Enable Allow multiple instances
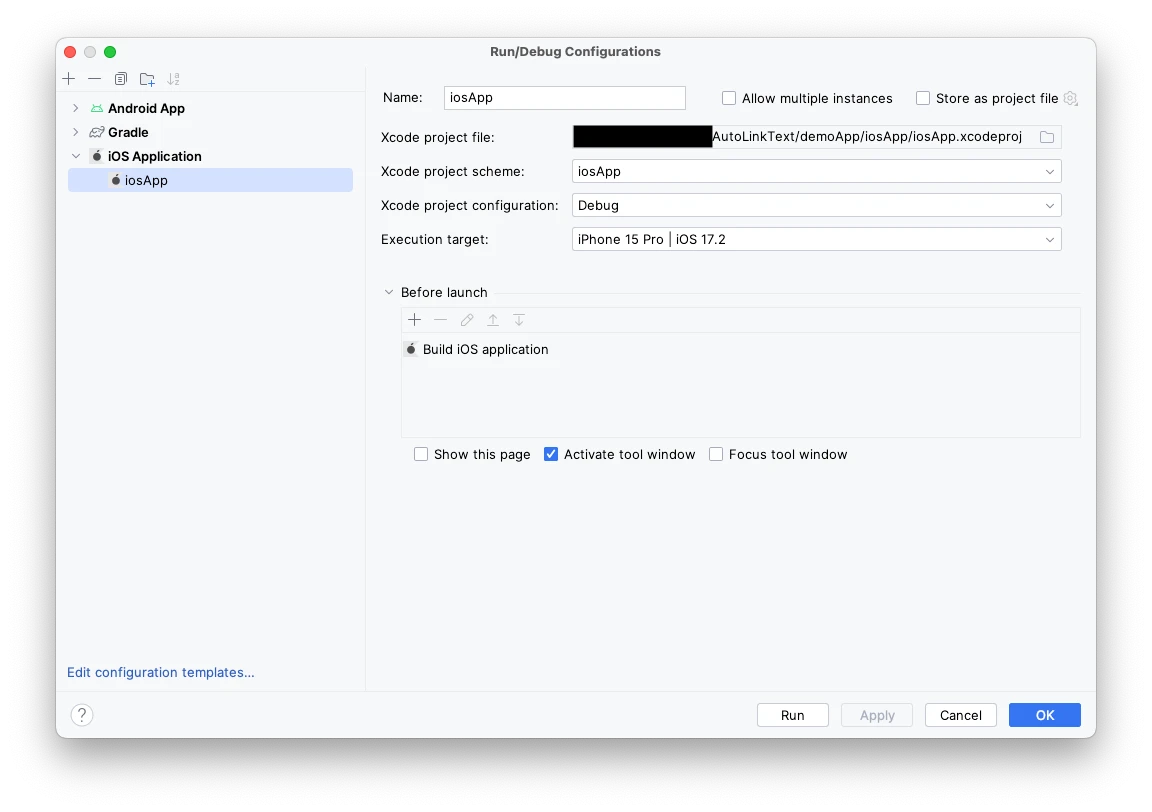This screenshot has height=812, width=1152. (729, 98)
